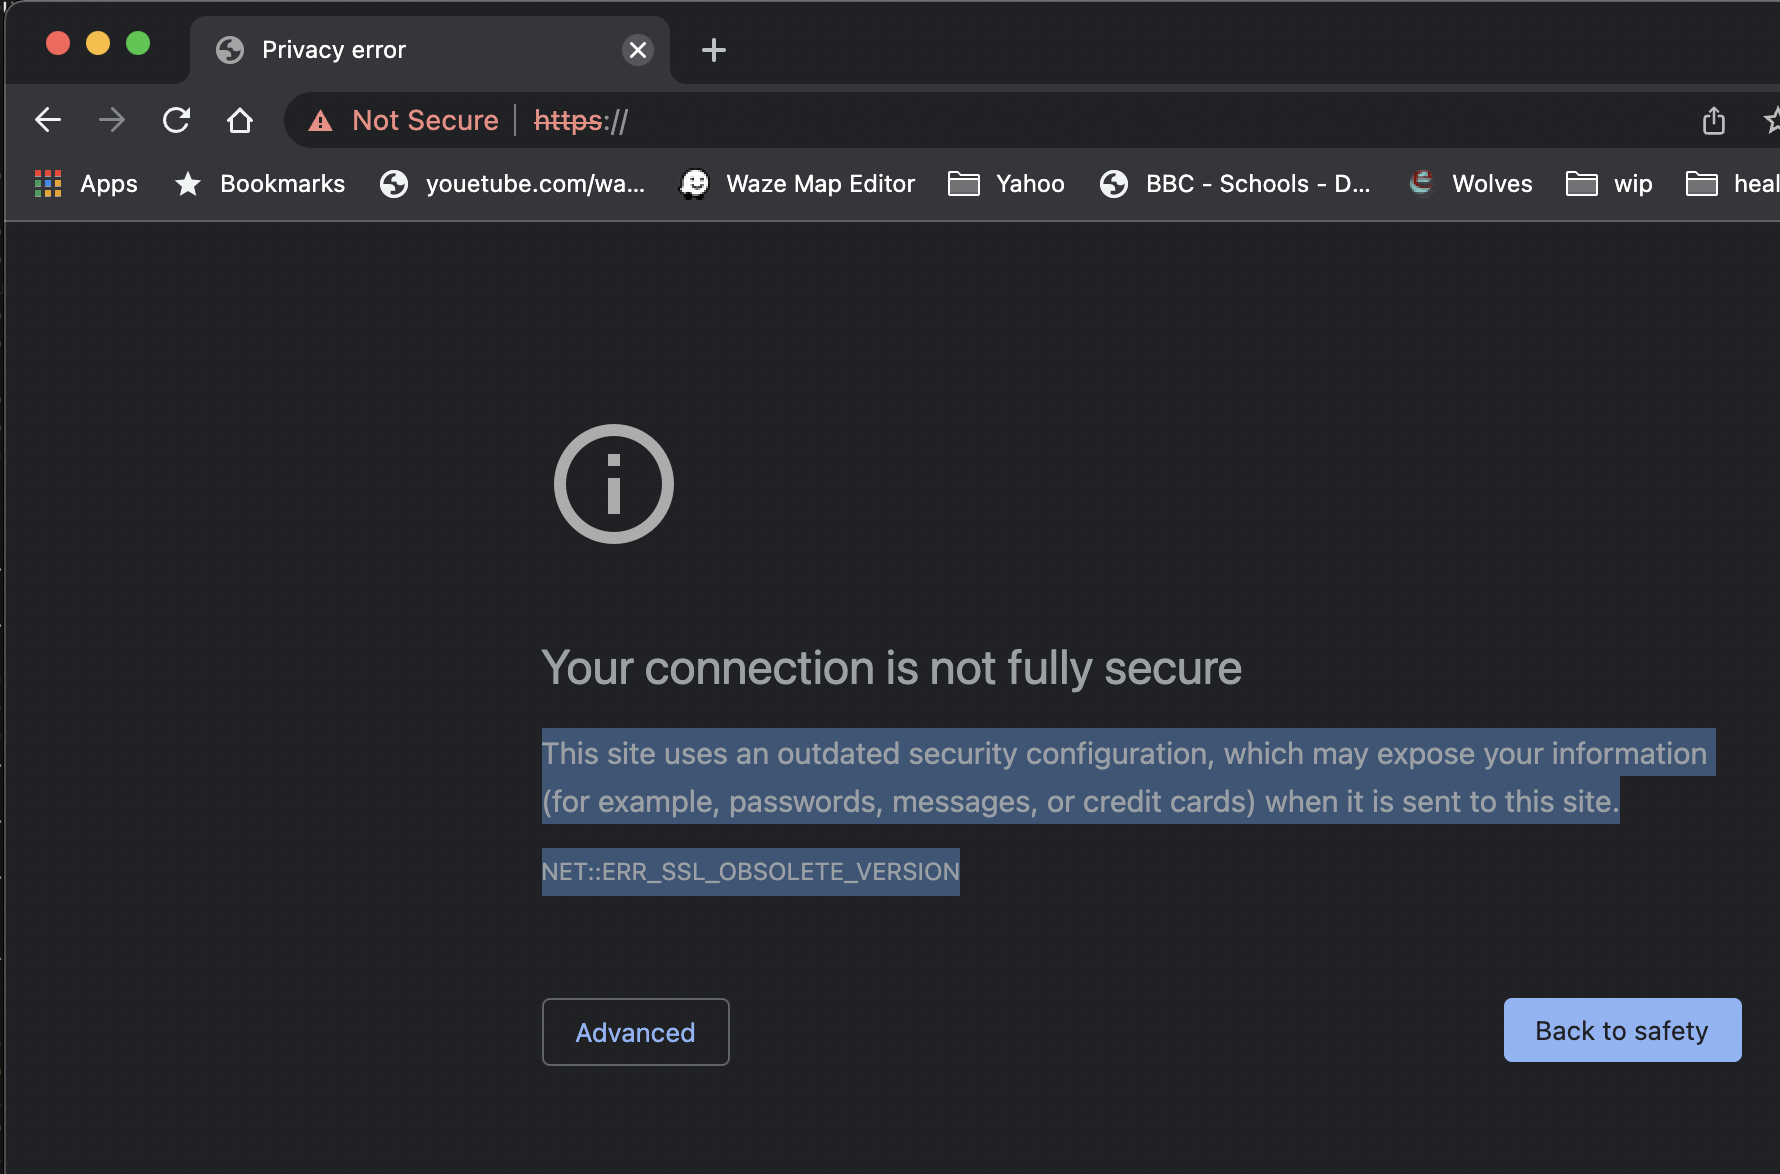Go to the home page icon
This screenshot has height=1174, width=1780.
pyautogui.click(x=239, y=121)
